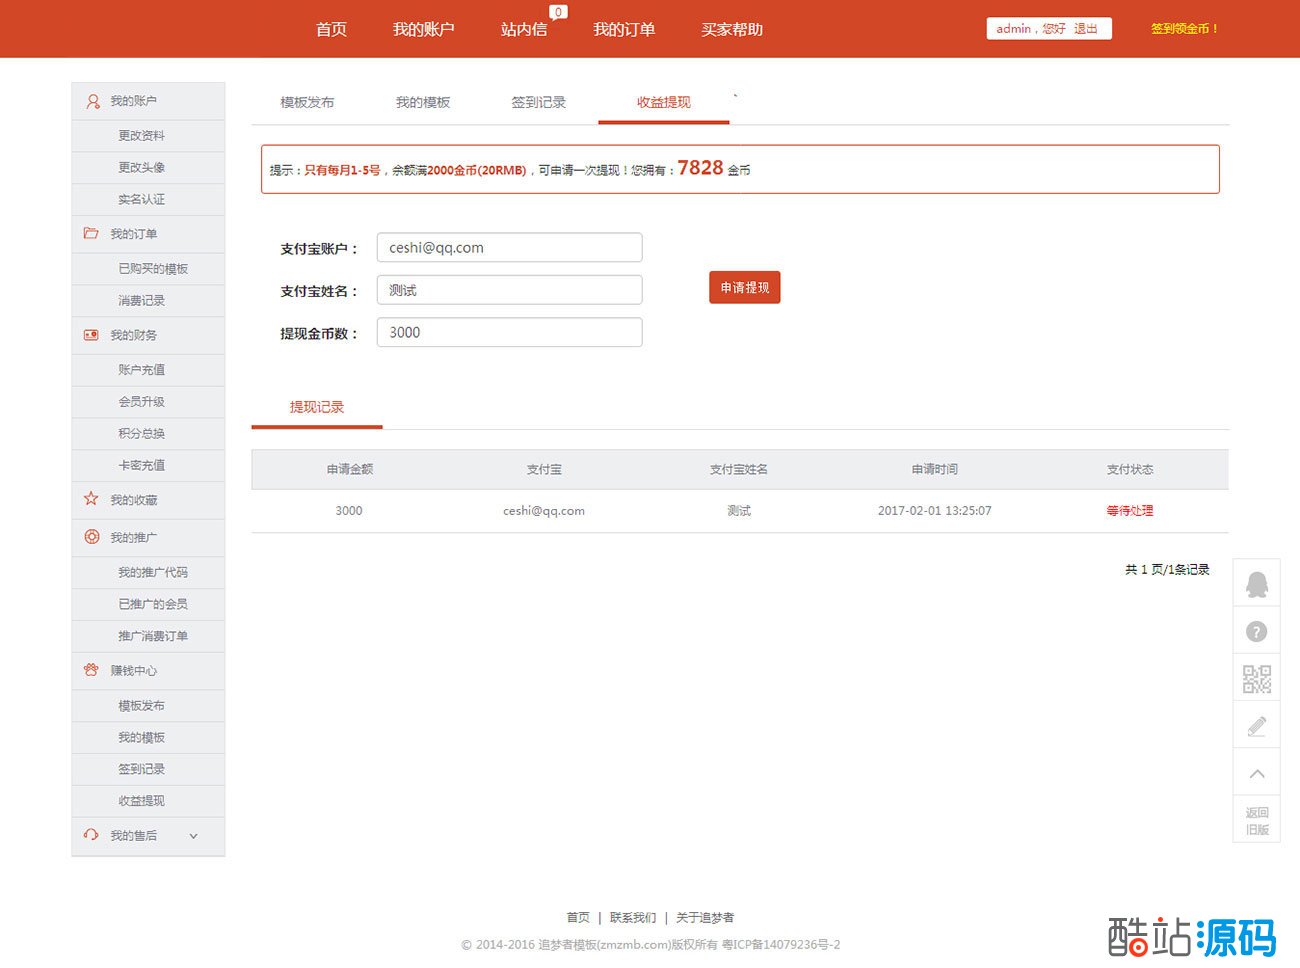Click the star icon beside 我的收藏
The width and height of the screenshot is (1300, 968).
(91, 499)
